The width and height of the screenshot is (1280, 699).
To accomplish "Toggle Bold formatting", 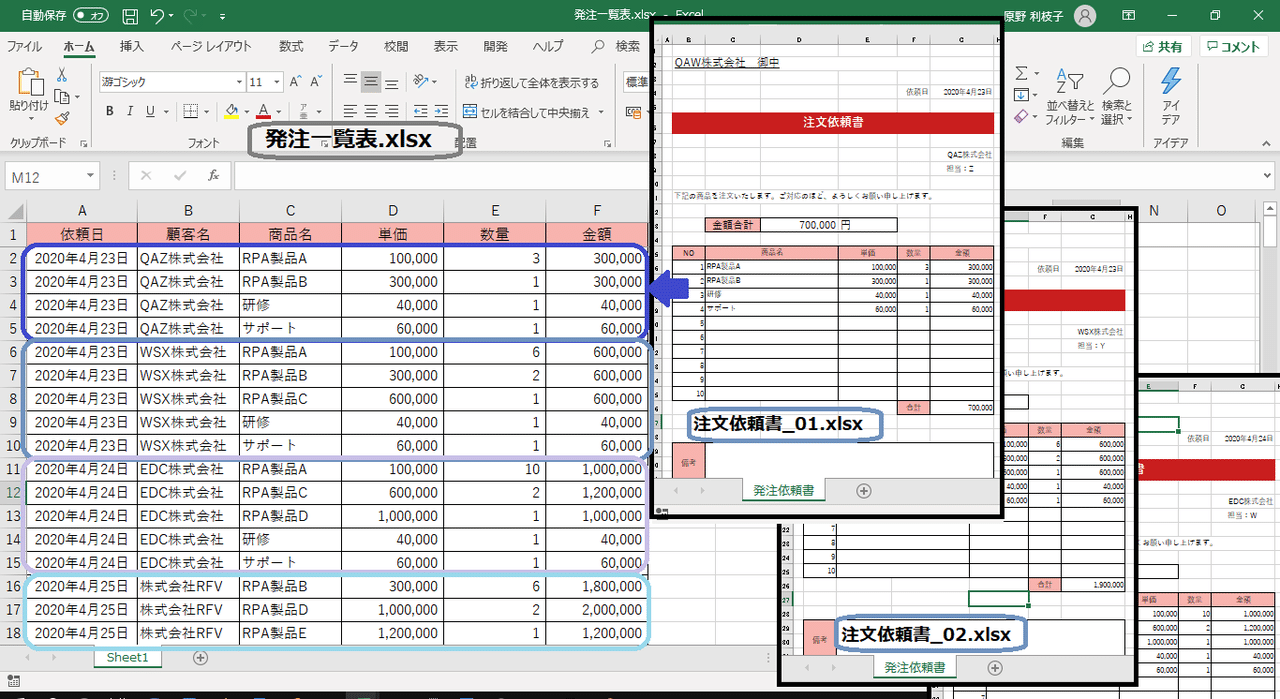I will click(x=108, y=111).
